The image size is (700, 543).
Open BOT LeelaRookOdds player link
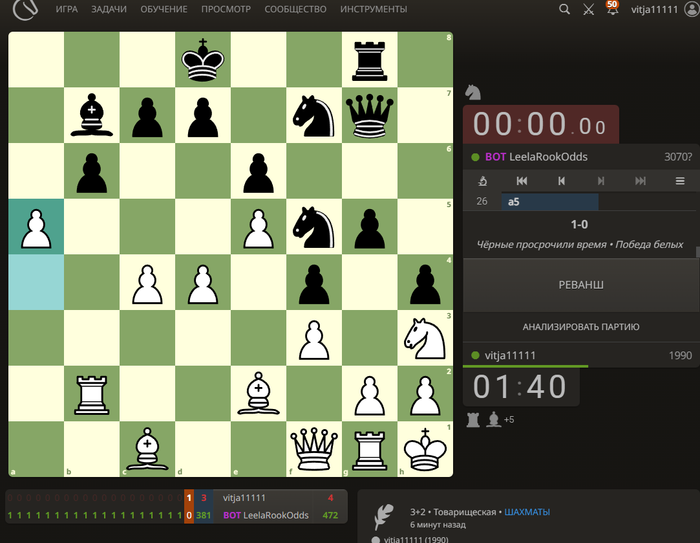tap(536, 157)
